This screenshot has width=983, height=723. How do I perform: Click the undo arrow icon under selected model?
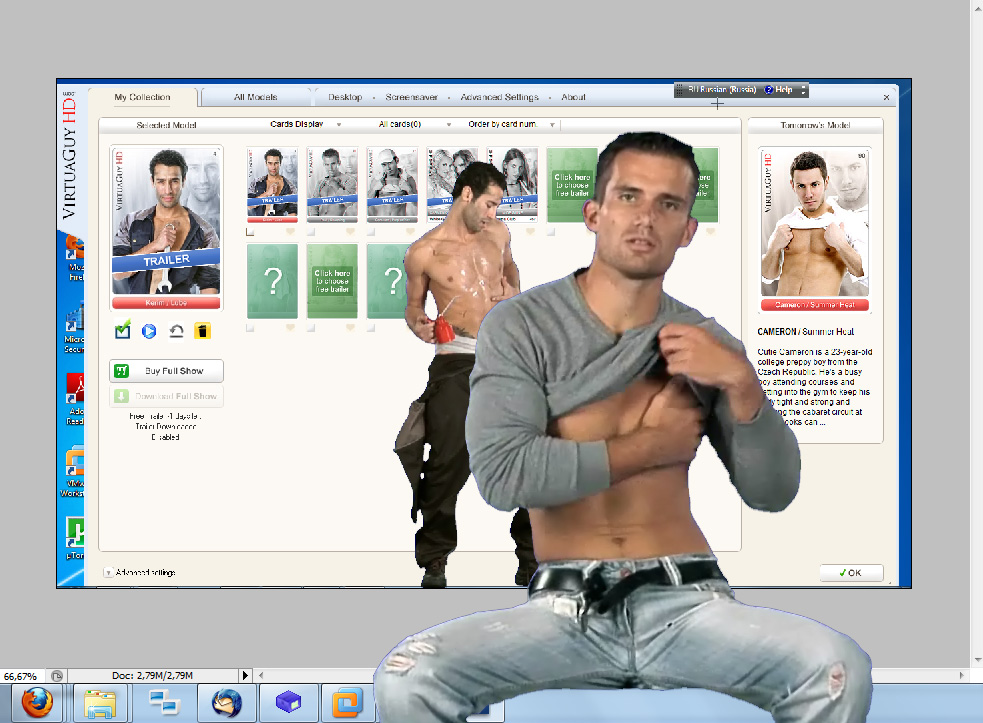click(x=176, y=331)
